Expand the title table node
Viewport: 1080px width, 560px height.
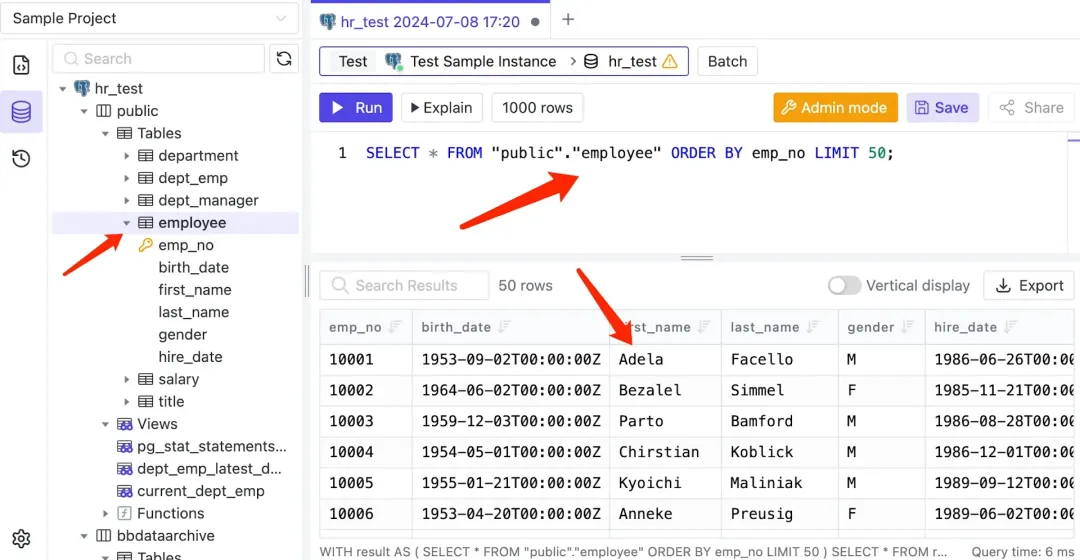pyautogui.click(x=127, y=402)
